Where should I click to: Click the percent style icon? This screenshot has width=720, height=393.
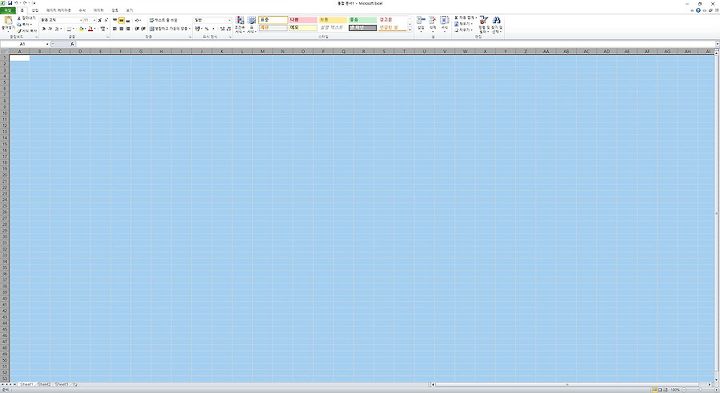tap(207, 28)
